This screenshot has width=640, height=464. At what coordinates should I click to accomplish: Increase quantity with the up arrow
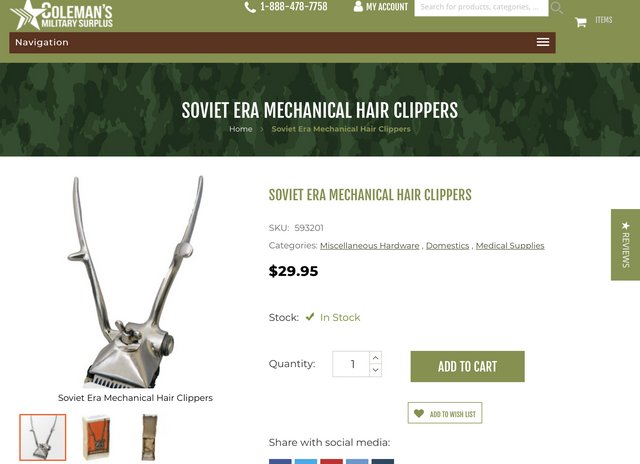[x=376, y=357]
